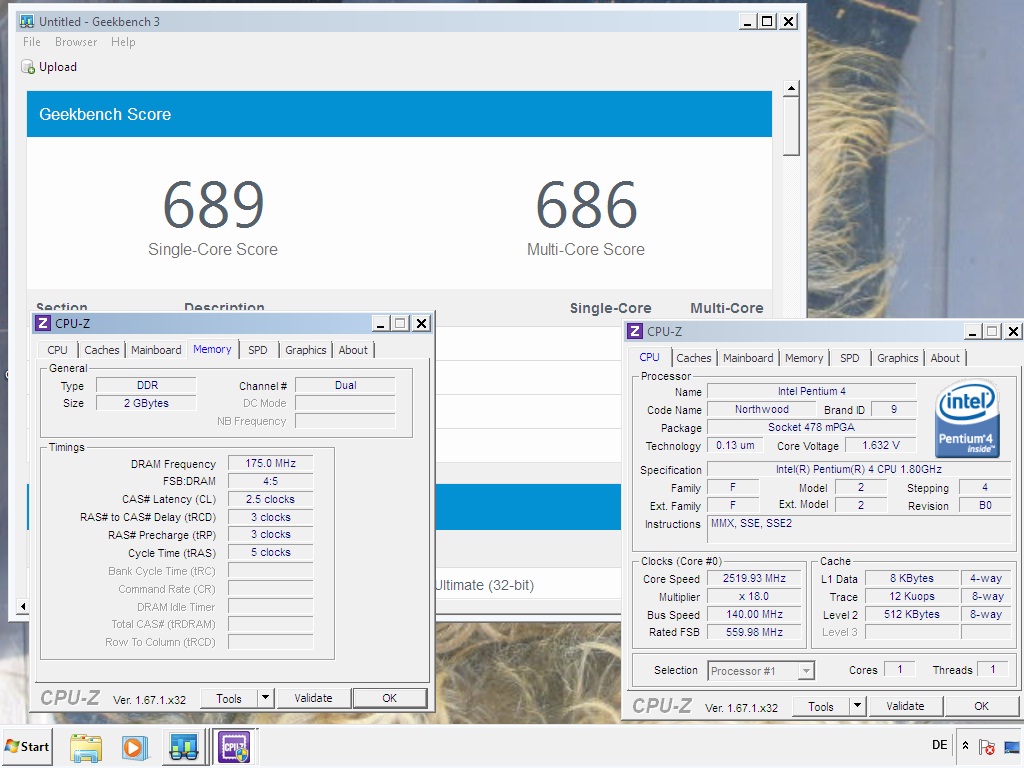Open the Help menu in Geekbench
The width and height of the screenshot is (1024, 768).
tap(123, 42)
